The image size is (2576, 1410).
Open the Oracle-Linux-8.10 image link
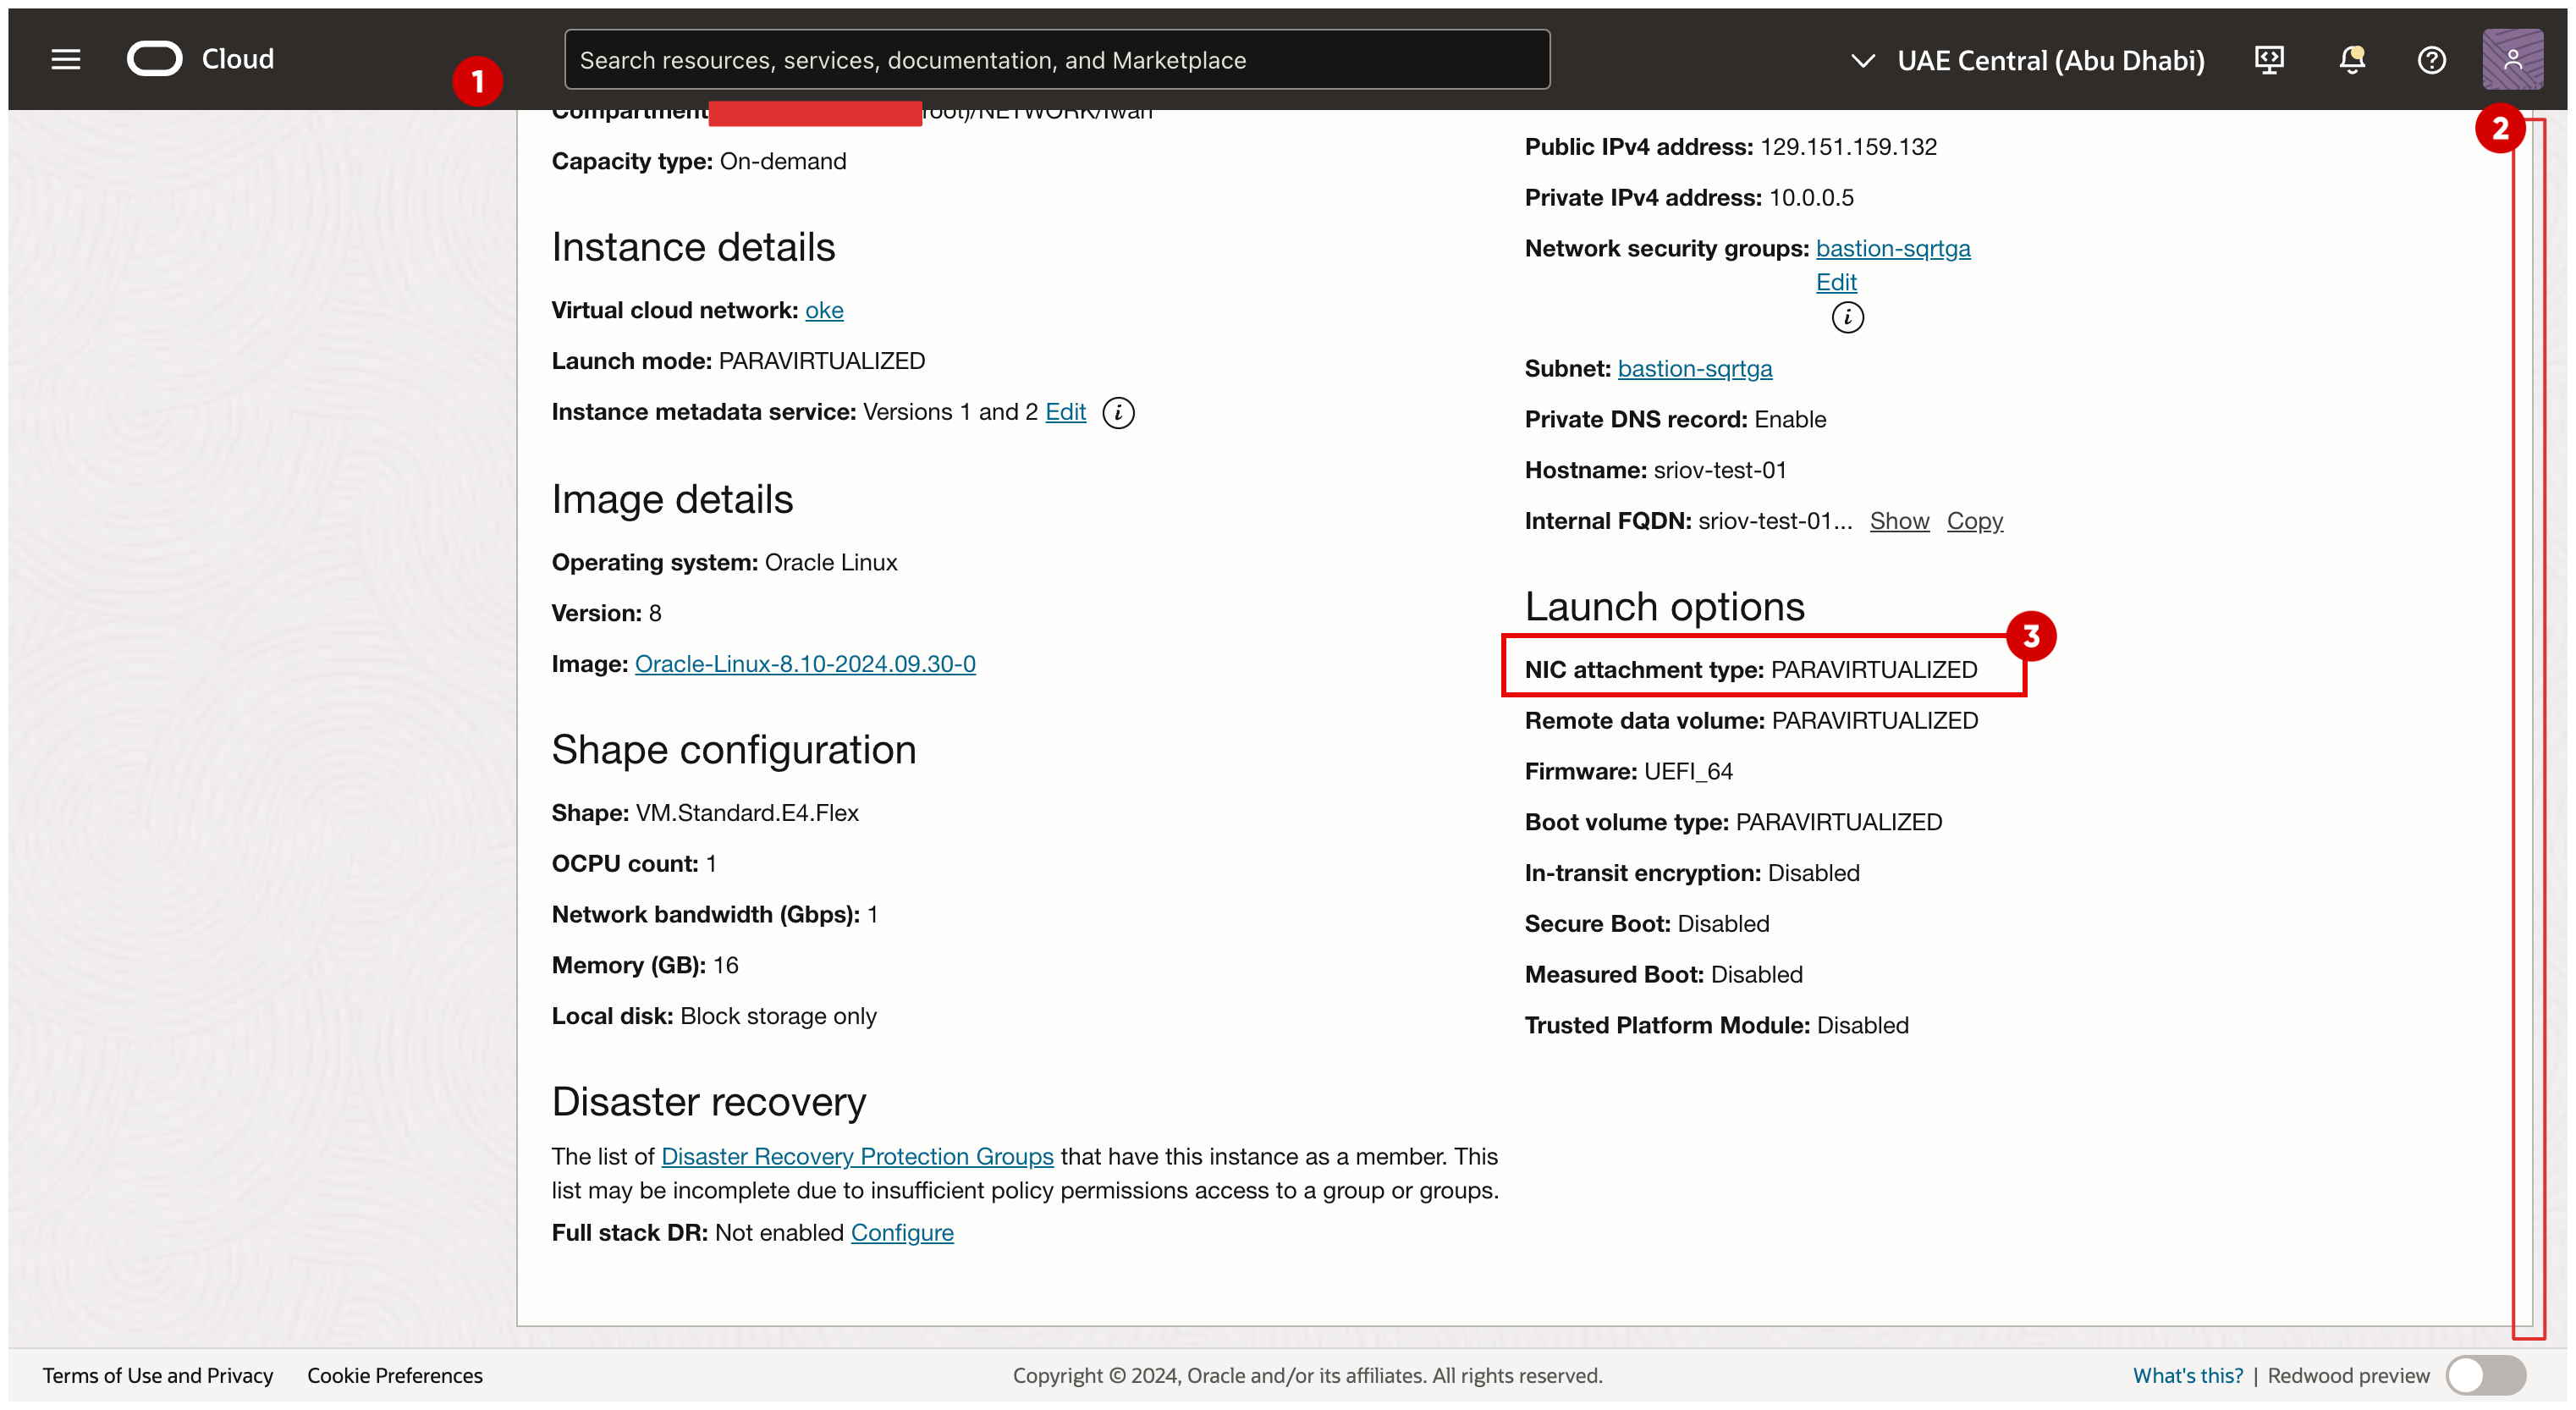805,664
